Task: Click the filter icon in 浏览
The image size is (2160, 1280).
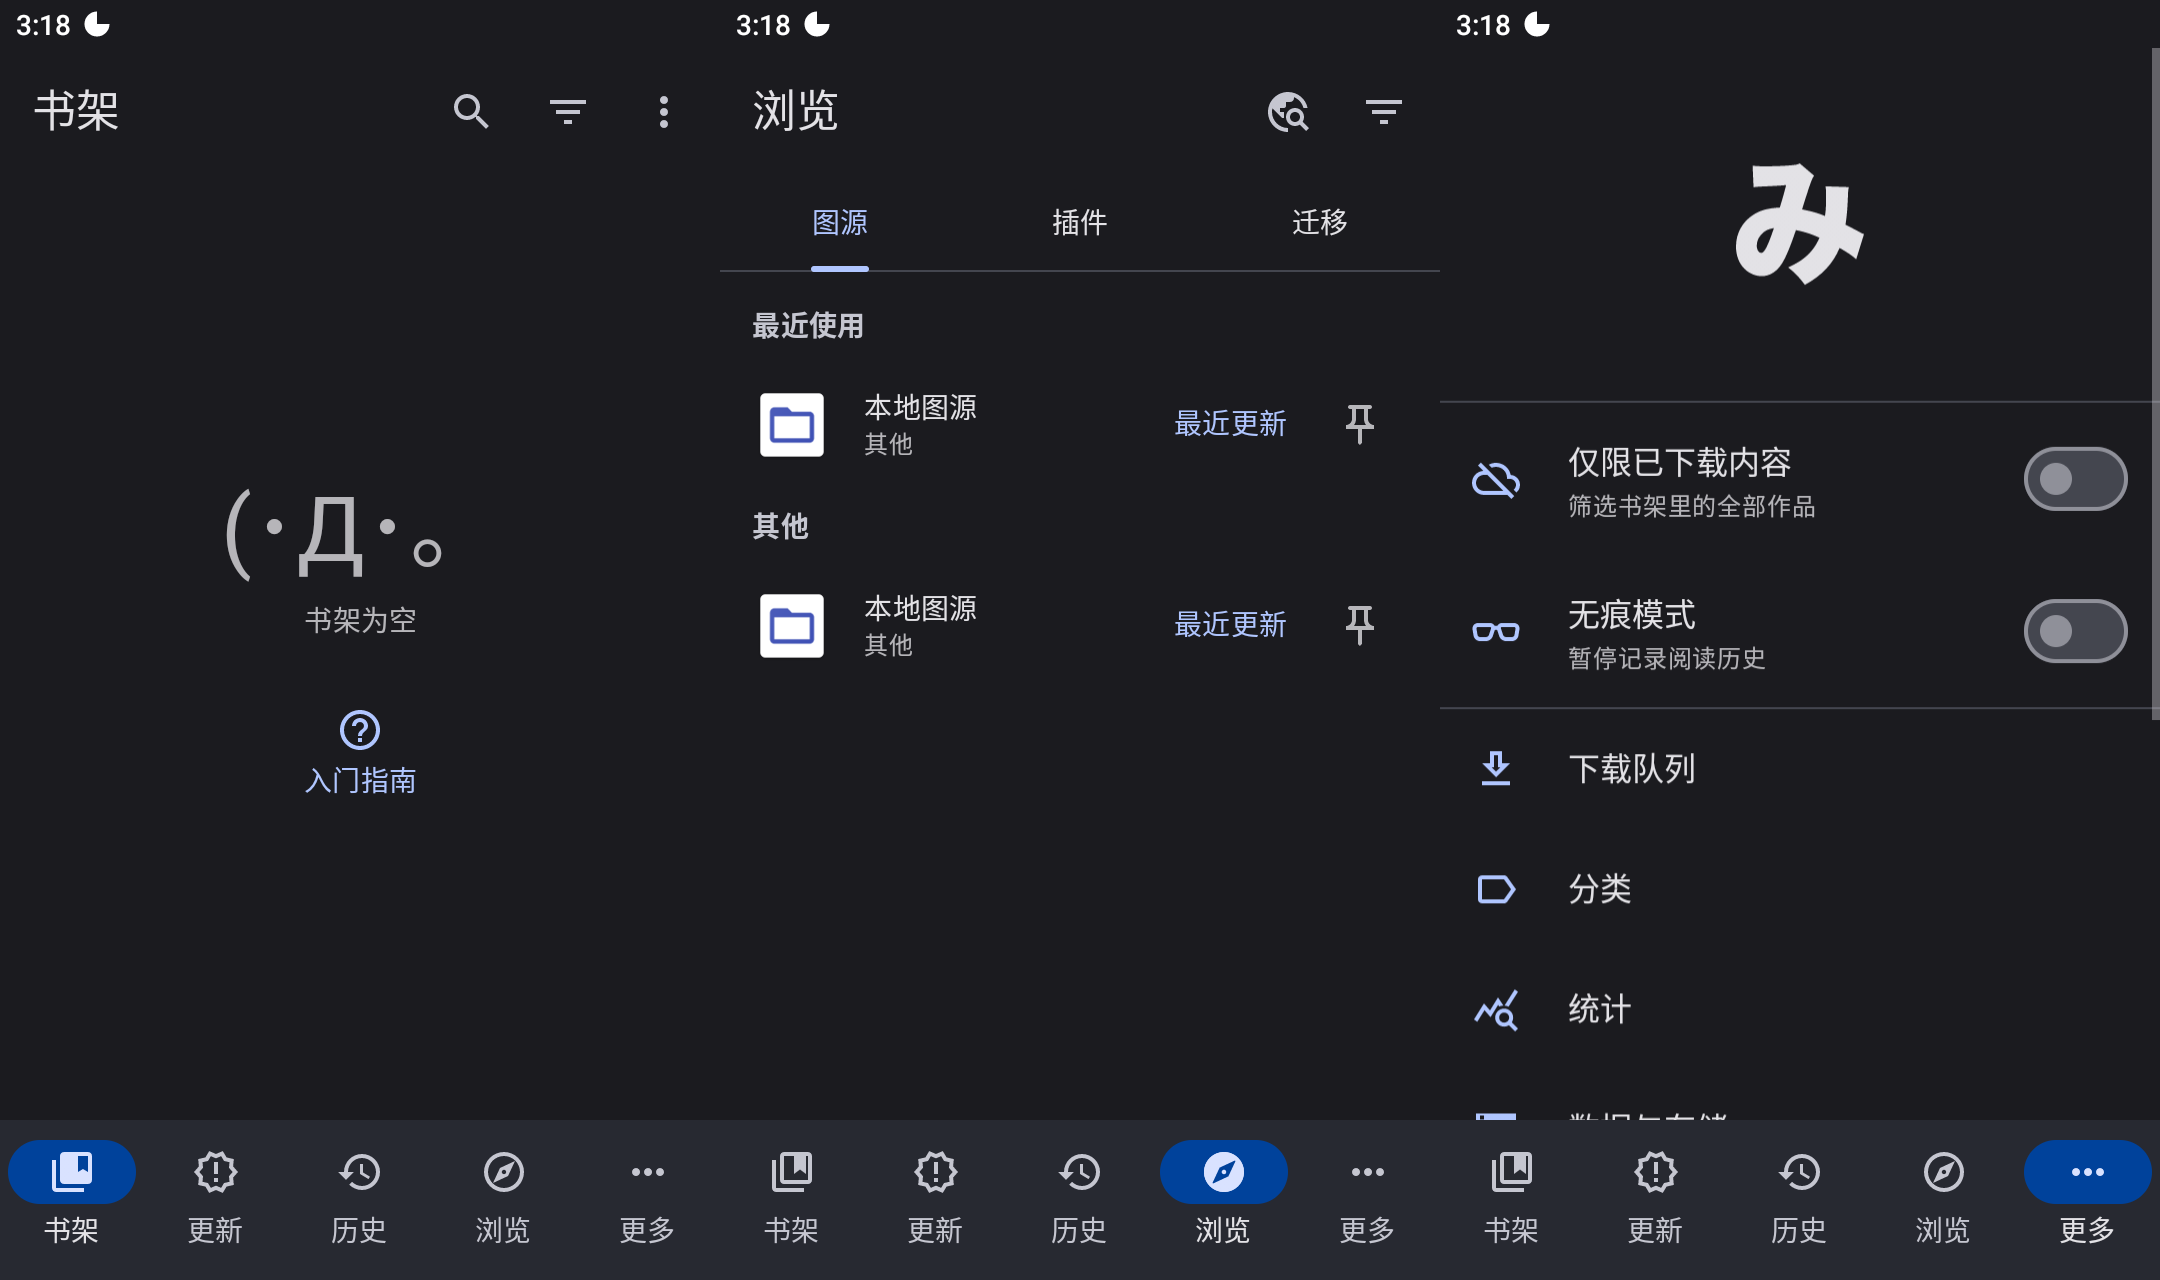Action: tap(1383, 111)
